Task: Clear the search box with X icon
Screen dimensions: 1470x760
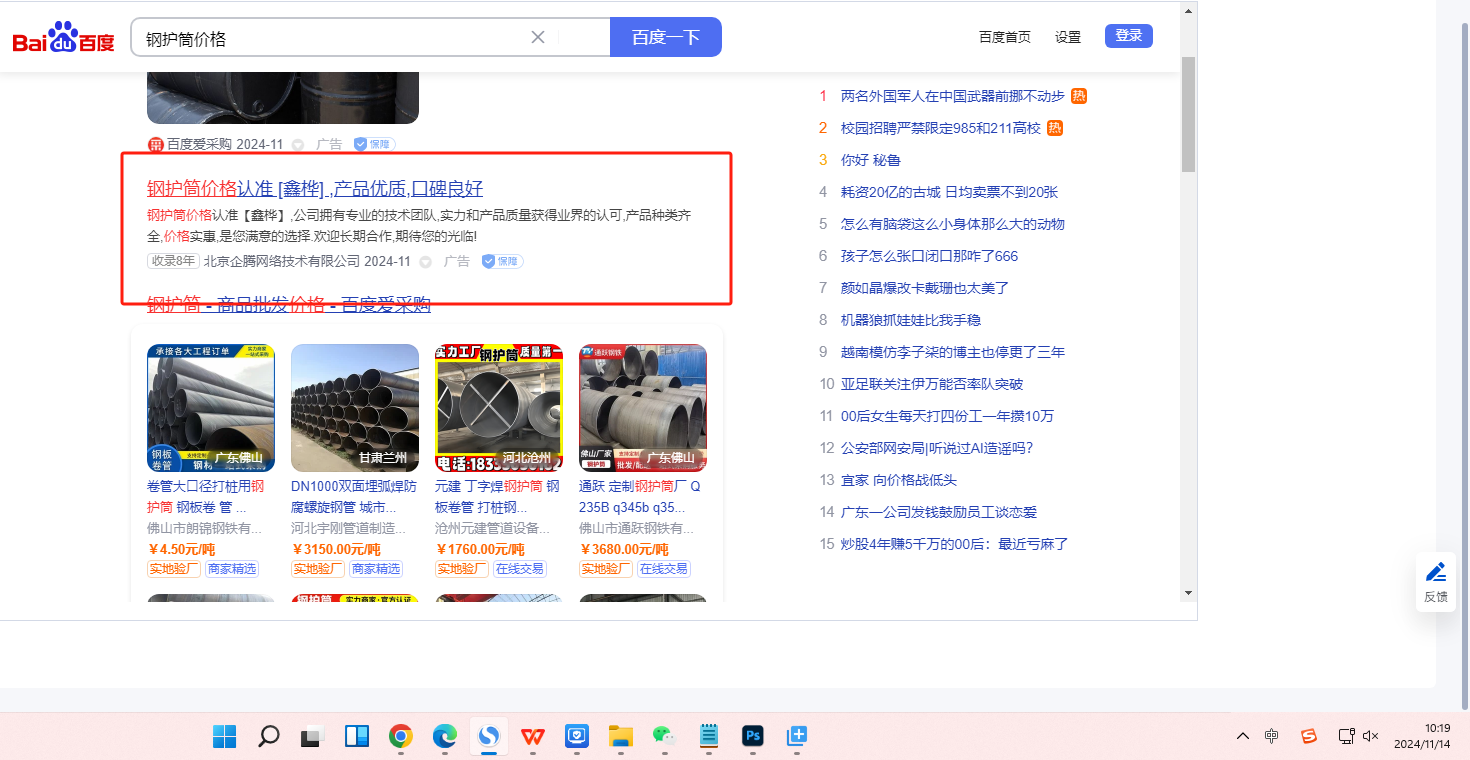Action: [x=537, y=37]
